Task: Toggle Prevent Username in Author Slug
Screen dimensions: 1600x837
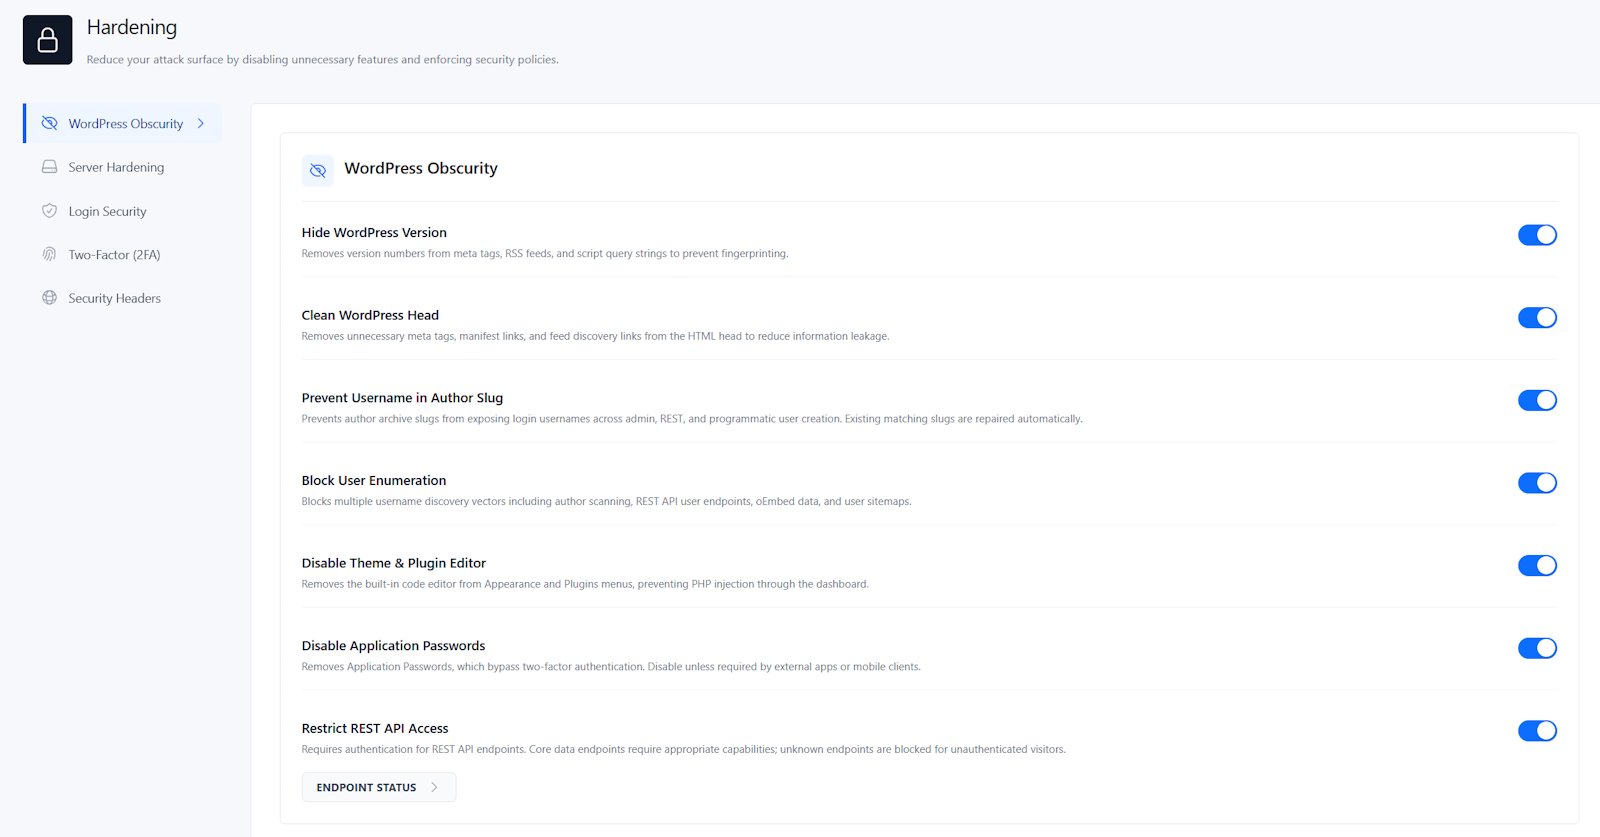Action: point(1537,400)
